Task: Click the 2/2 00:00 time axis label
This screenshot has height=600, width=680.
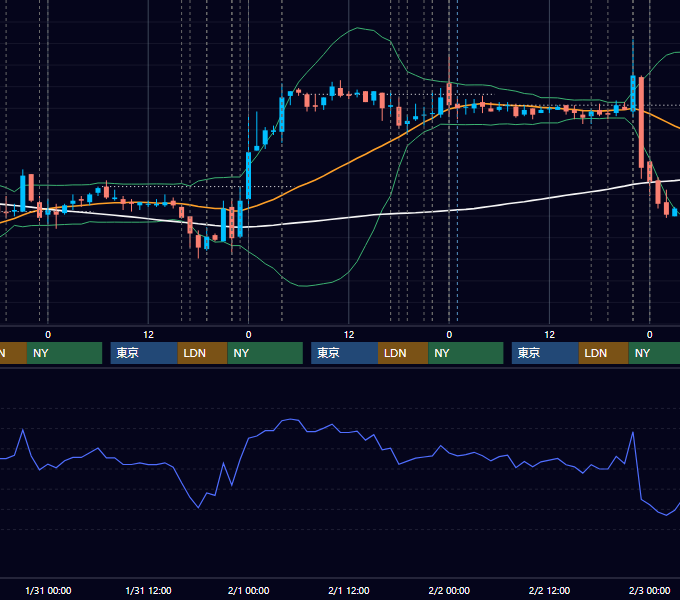Action: pos(449,590)
